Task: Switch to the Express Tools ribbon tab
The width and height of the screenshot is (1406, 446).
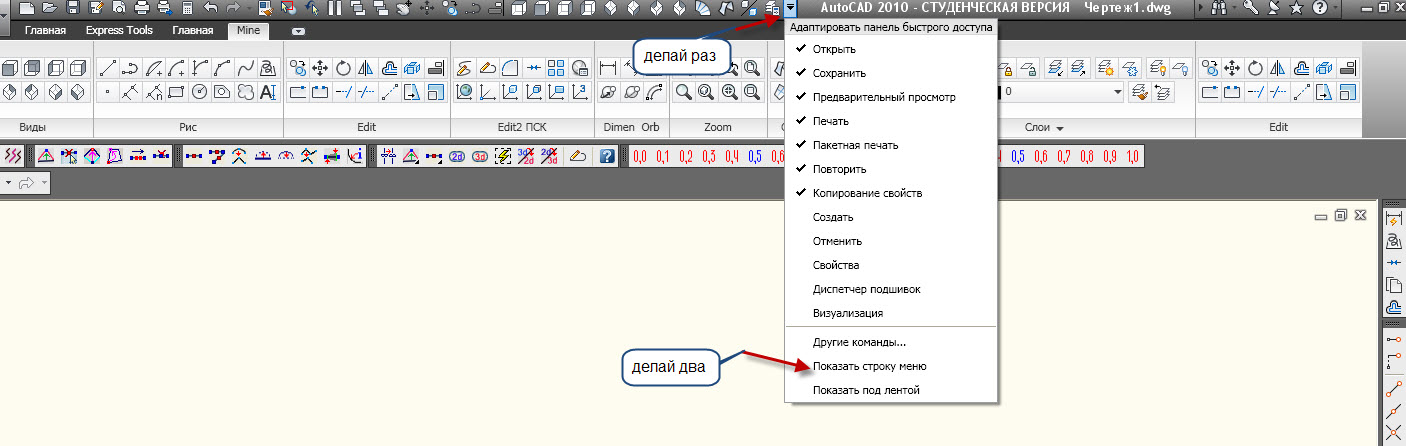Action: pyautogui.click(x=119, y=30)
